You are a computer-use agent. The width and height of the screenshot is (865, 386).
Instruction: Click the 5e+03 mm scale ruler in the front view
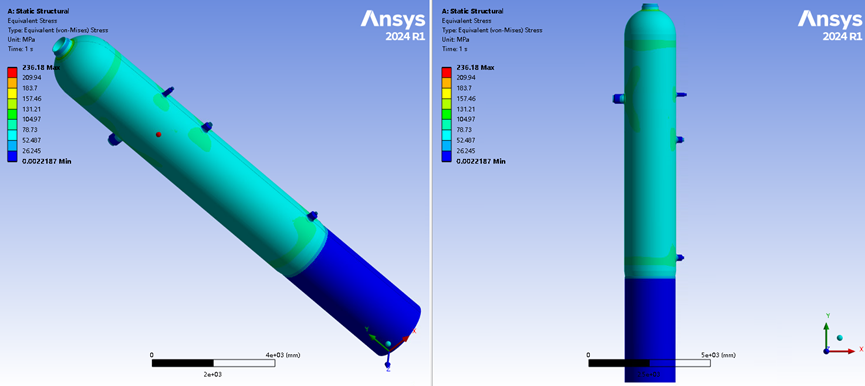[649, 363]
